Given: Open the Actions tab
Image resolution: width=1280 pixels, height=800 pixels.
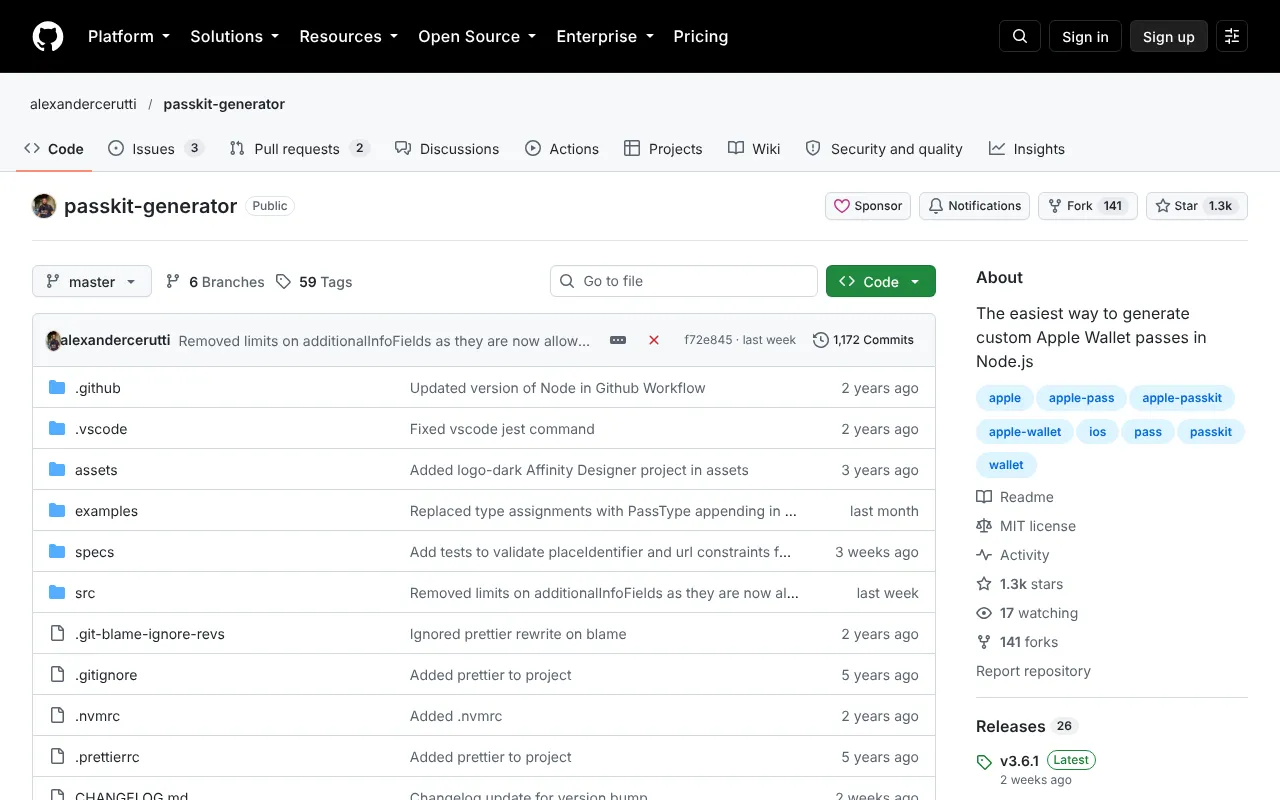Looking at the screenshot, I should (562, 149).
